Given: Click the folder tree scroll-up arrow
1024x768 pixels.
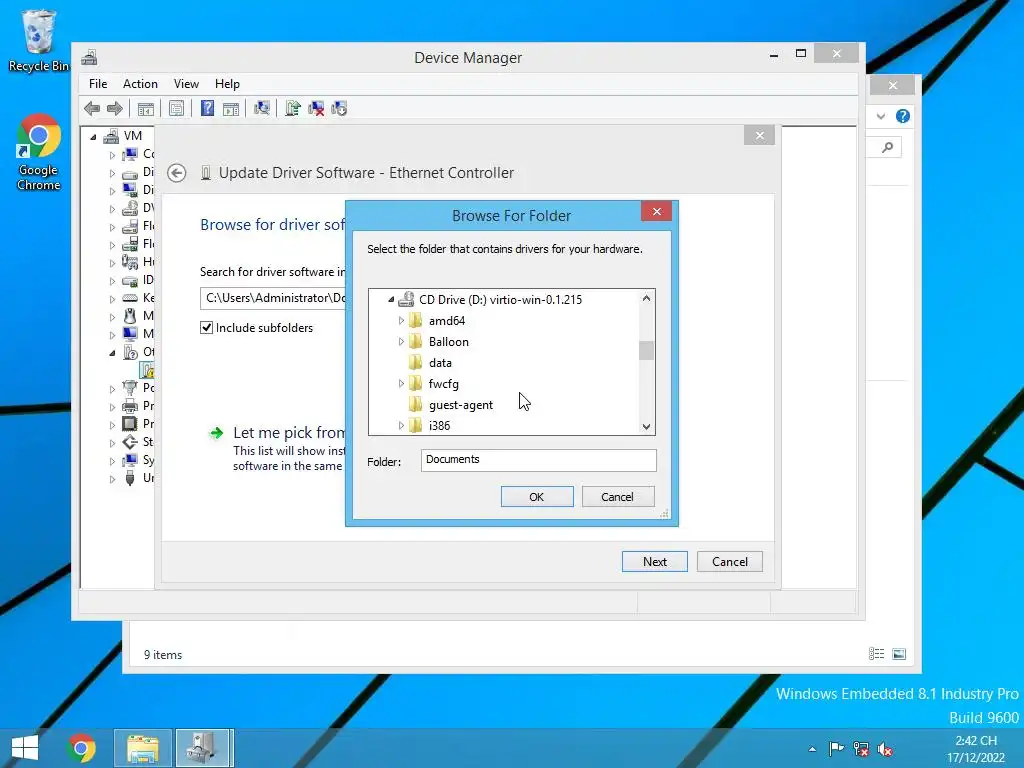Looking at the screenshot, I should [646, 298].
